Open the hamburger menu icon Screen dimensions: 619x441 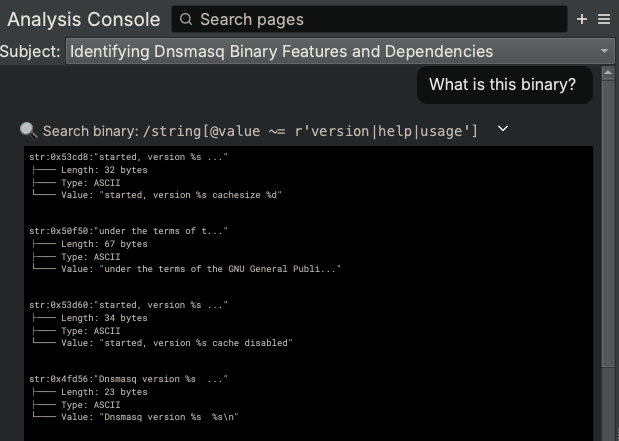tap(604, 19)
